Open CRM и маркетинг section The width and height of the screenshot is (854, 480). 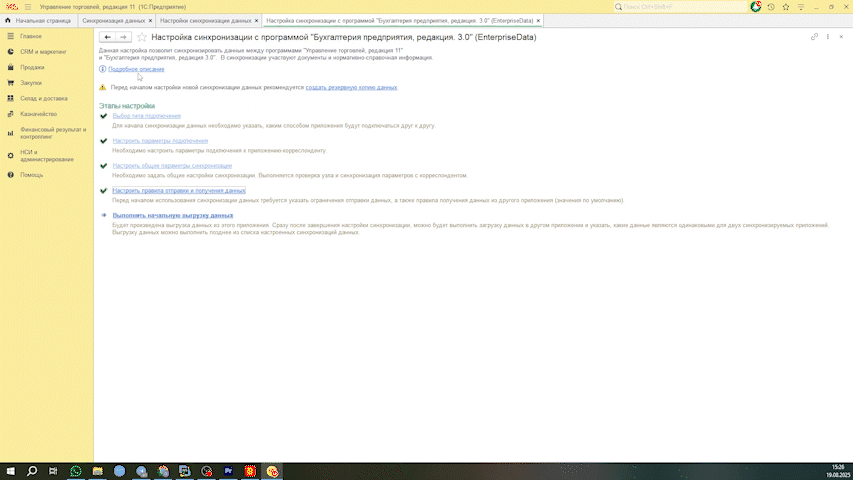46,52
